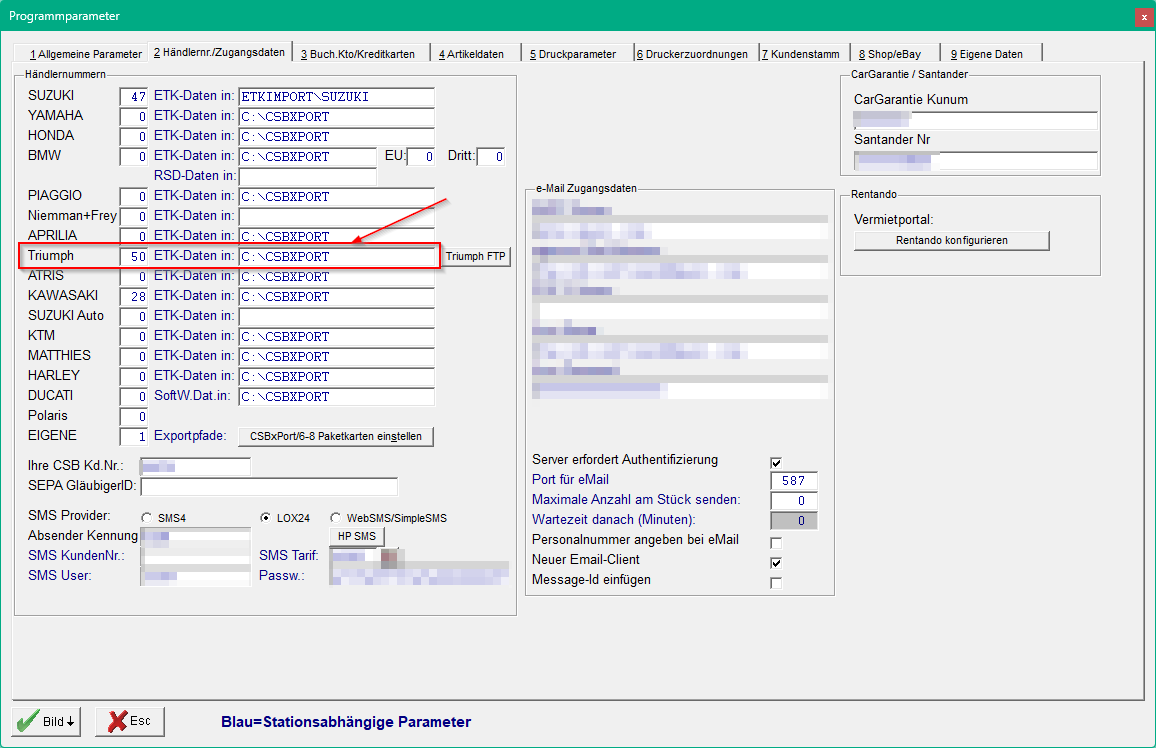This screenshot has width=1156, height=748.
Task: Click SUZUKI ETK-Daten path field
Action: coord(336,97)
